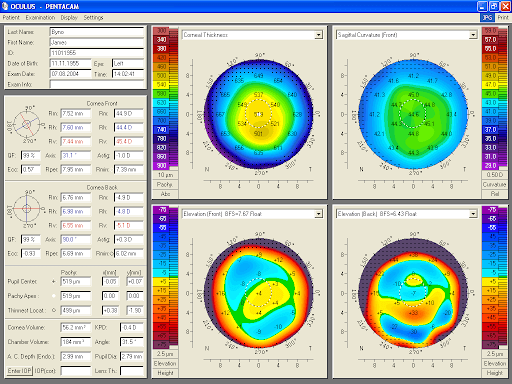Click the Height button under front elevation scale
This screenshot has height=384, width=512.
click(x=165, y=373)
